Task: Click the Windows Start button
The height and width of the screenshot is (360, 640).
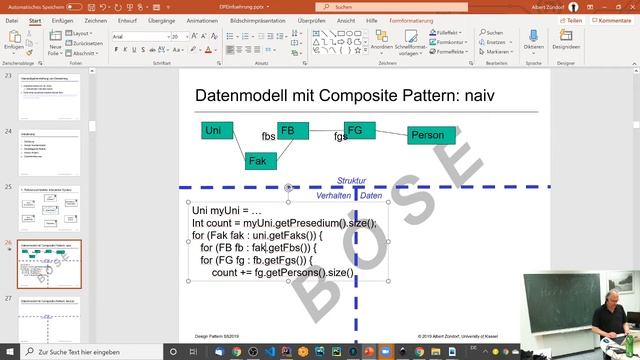Action: click(x=10, y=351)
